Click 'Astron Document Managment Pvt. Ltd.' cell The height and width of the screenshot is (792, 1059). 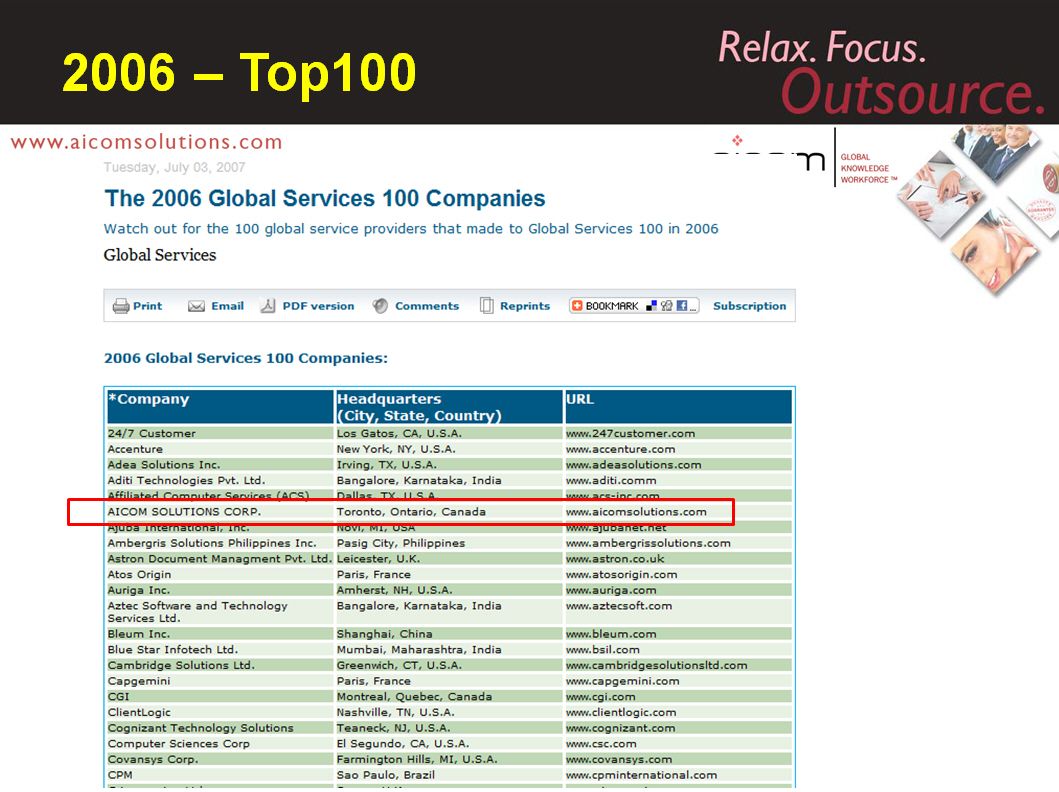coord(219,558)
